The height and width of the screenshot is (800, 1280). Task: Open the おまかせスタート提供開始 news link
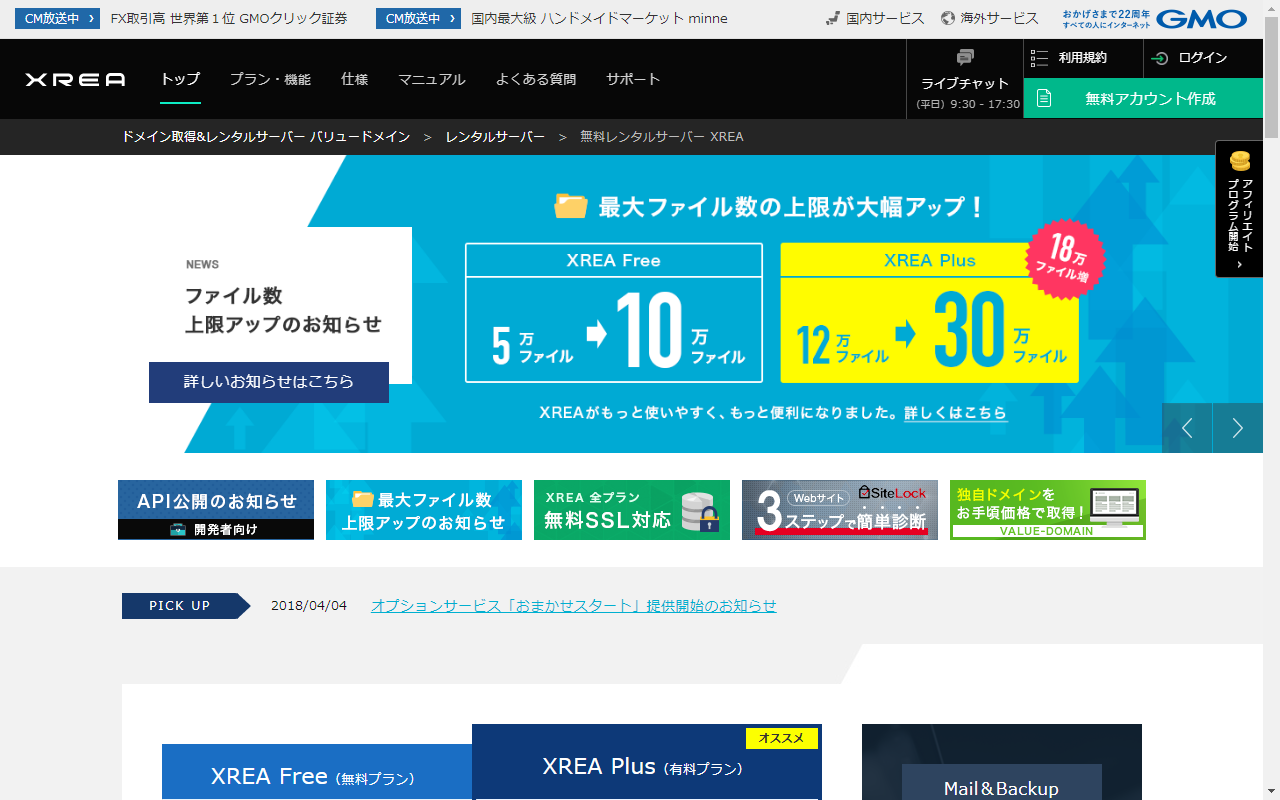click(x=574, y=606)
